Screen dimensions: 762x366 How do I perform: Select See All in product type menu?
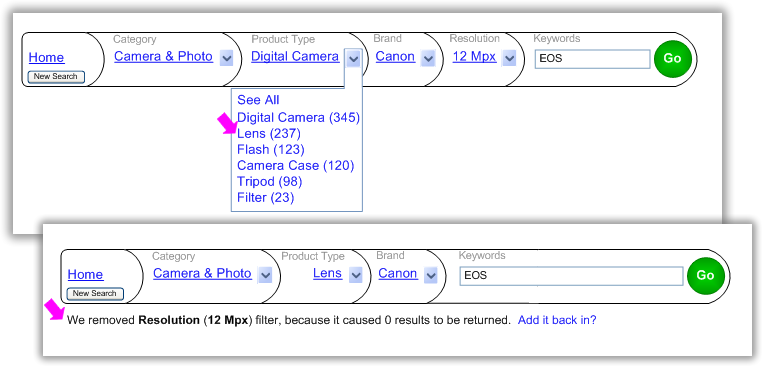tap(258, 100)
